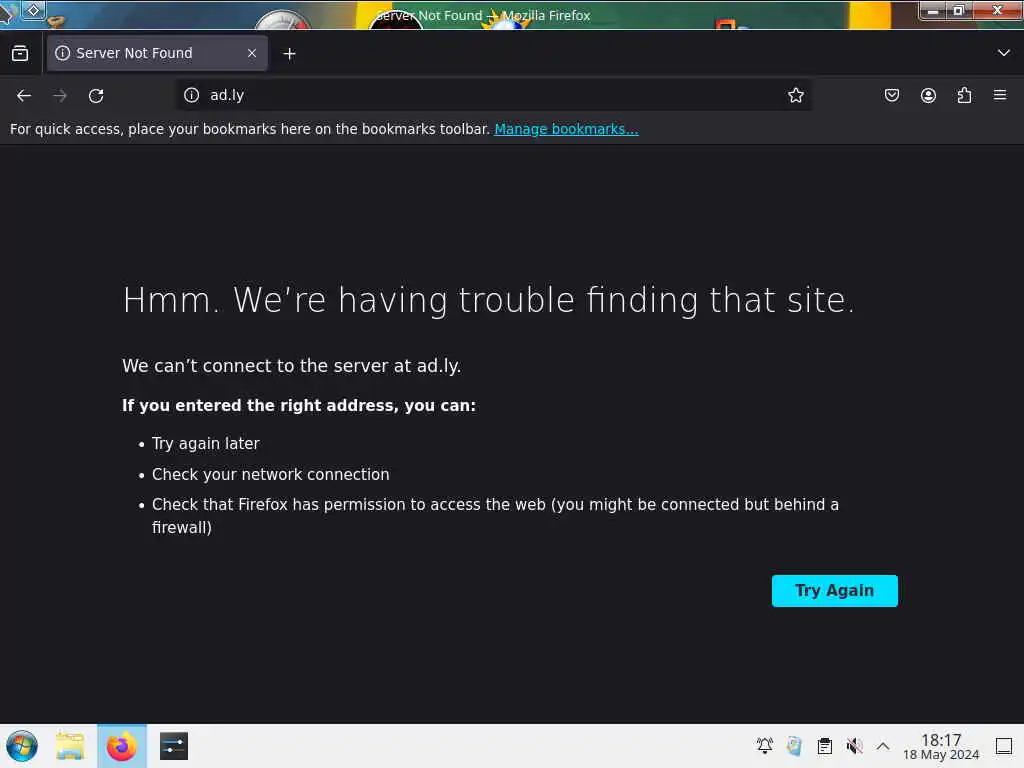Minimize the Firefox window
1024x768 pixels.
(933, 11)
